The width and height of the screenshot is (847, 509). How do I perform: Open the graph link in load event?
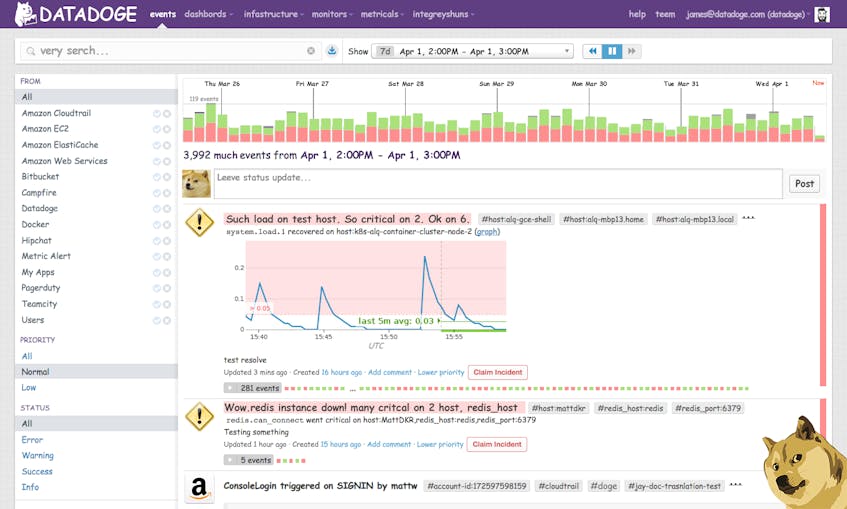487,232
